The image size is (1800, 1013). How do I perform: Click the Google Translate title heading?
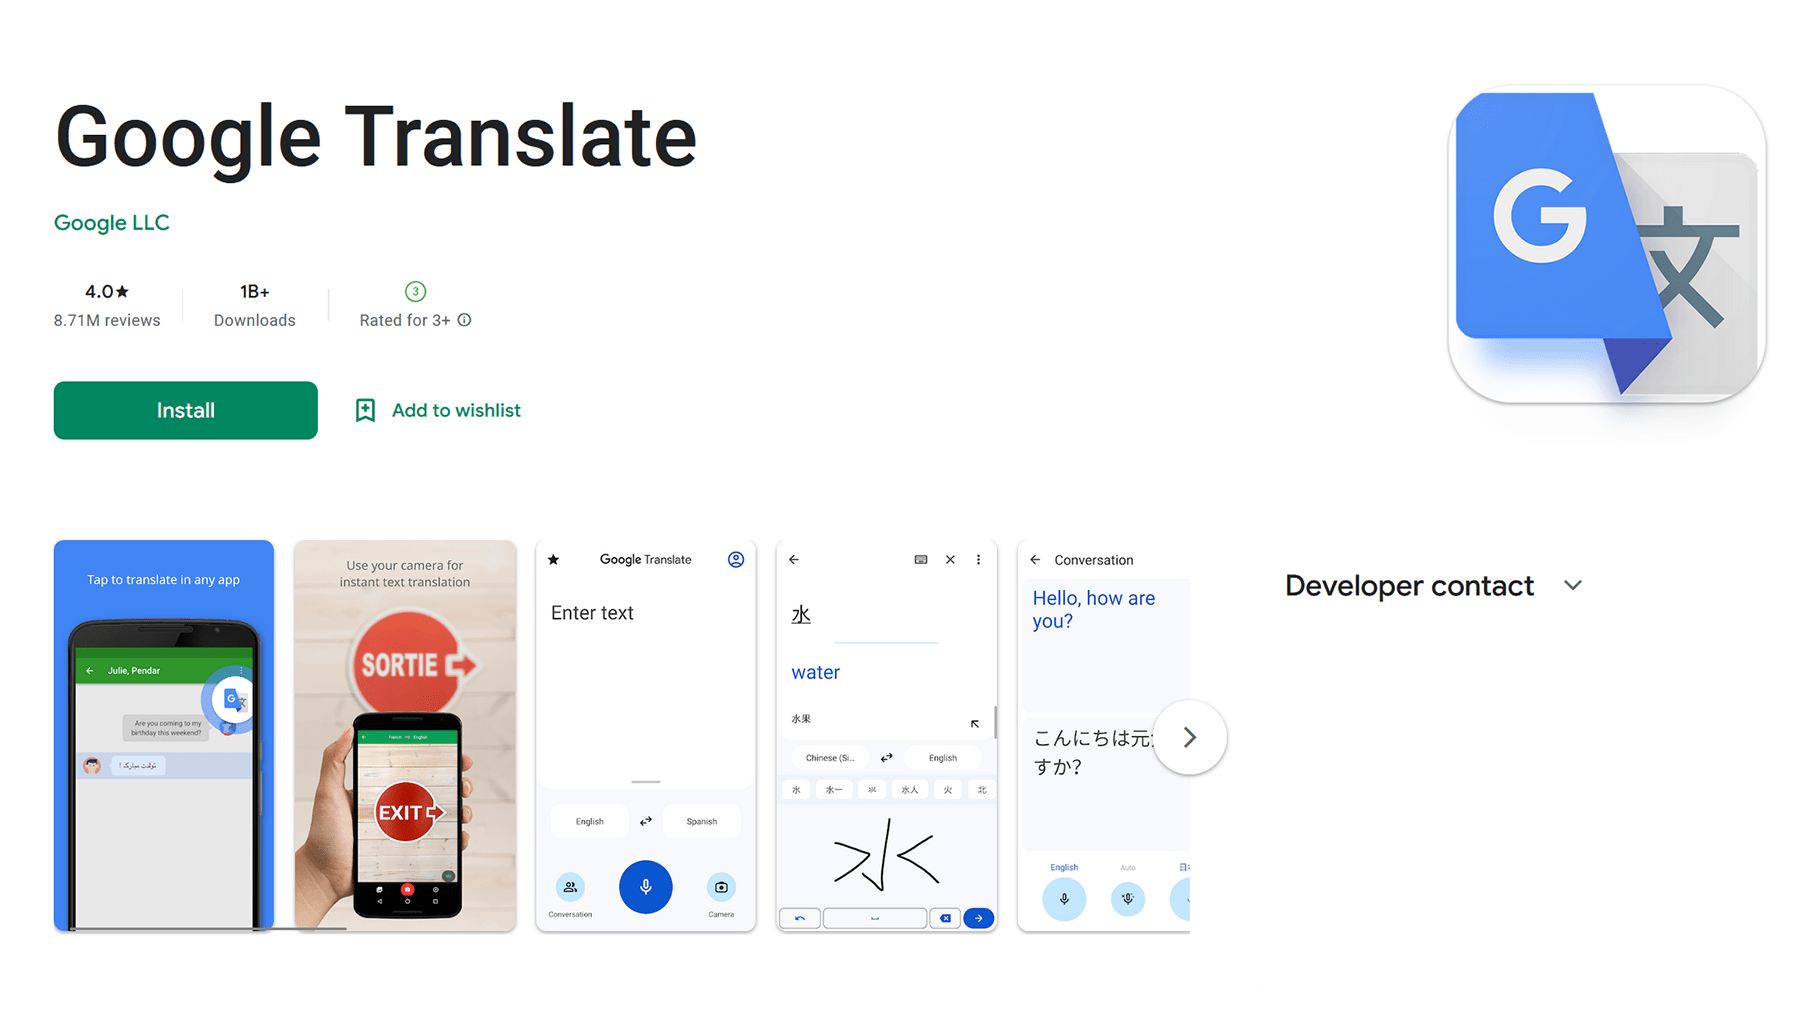coord(376,137)
